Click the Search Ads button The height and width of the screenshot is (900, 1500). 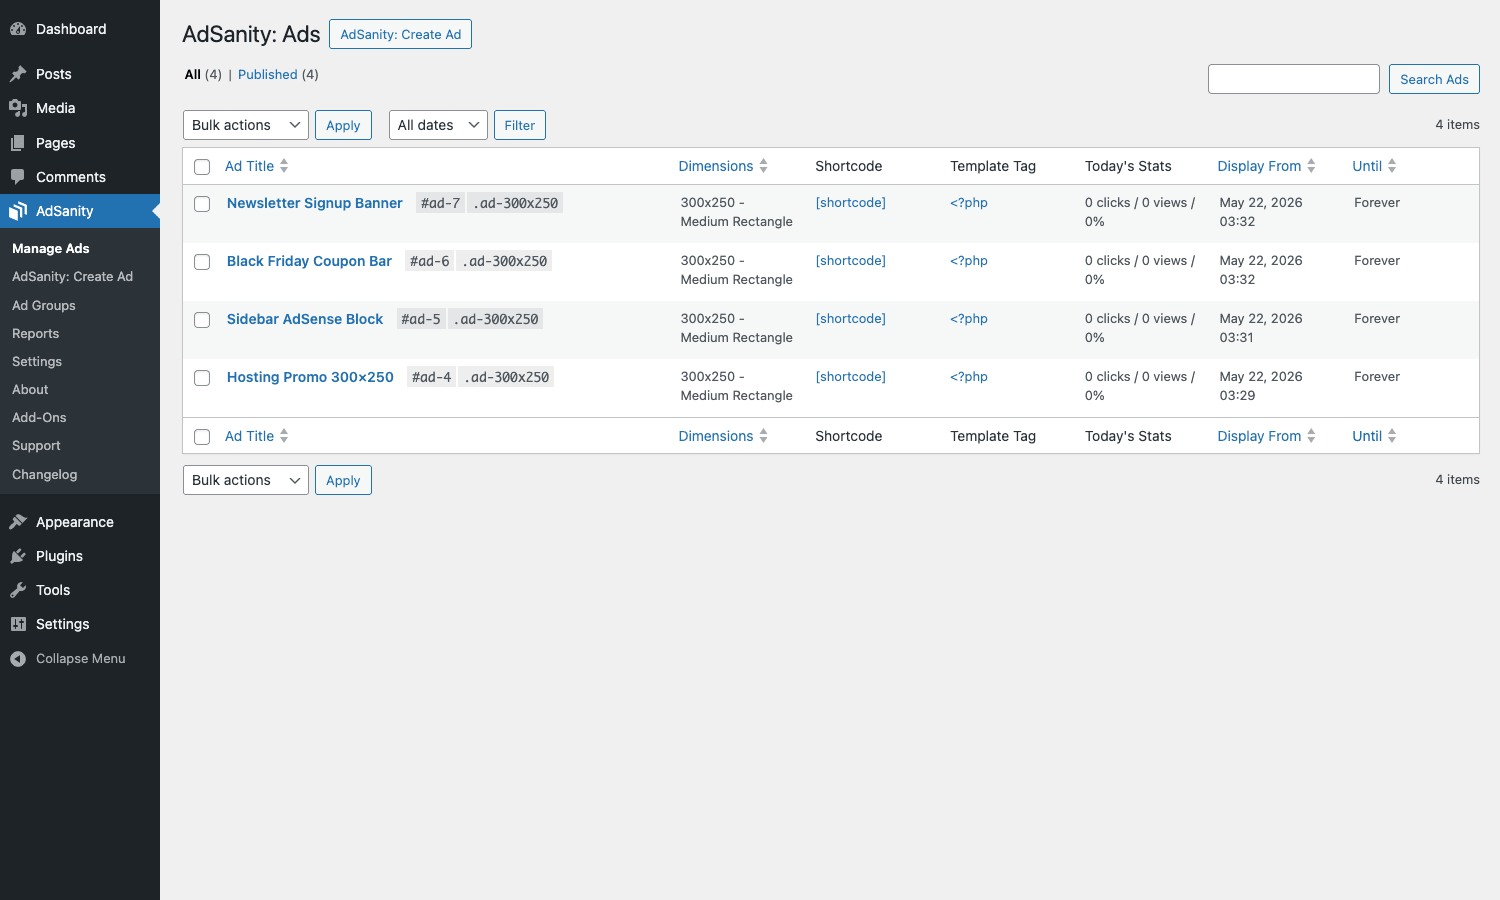pyautogui.click(x=1434, y=79)
